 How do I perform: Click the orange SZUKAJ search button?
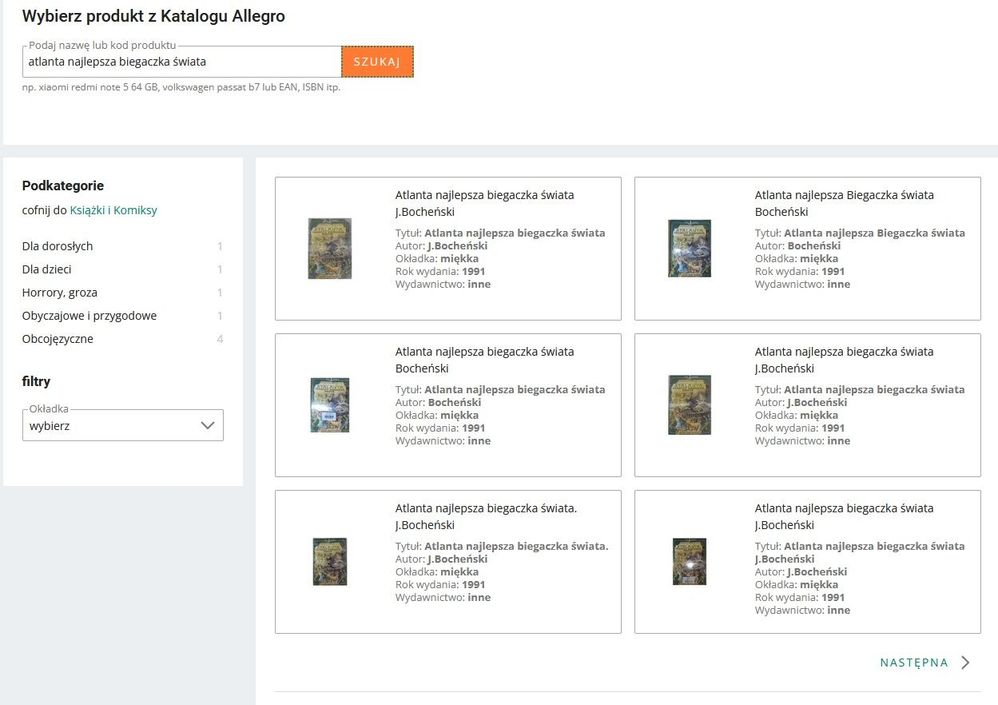pyautogui.click(x=377, y=62)
